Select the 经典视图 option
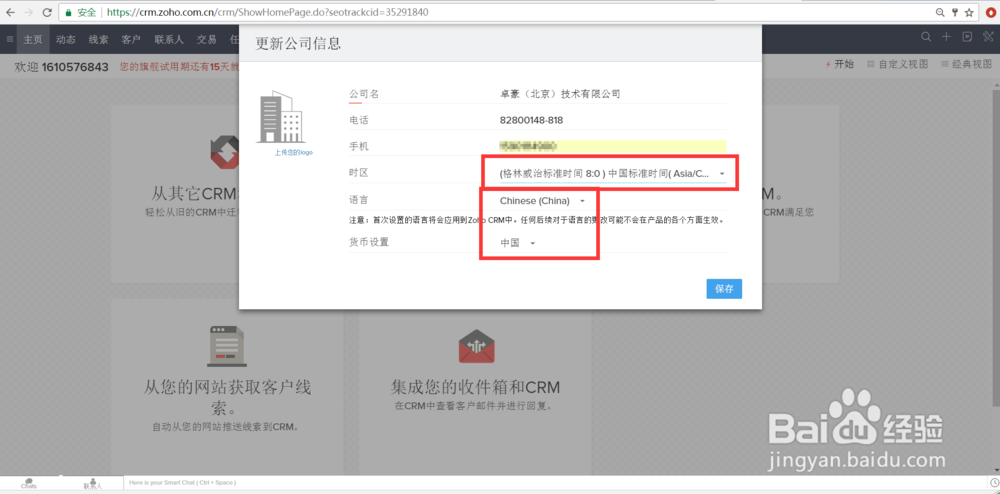This screenshot has height=494, width=1000. 966,64
